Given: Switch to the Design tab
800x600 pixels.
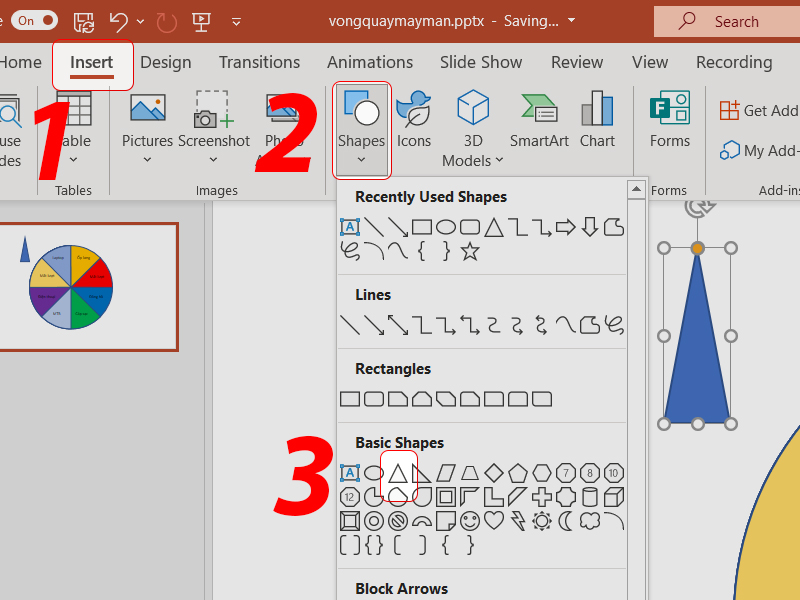Looking at the screenshot, I should click(x=165, y=62).
